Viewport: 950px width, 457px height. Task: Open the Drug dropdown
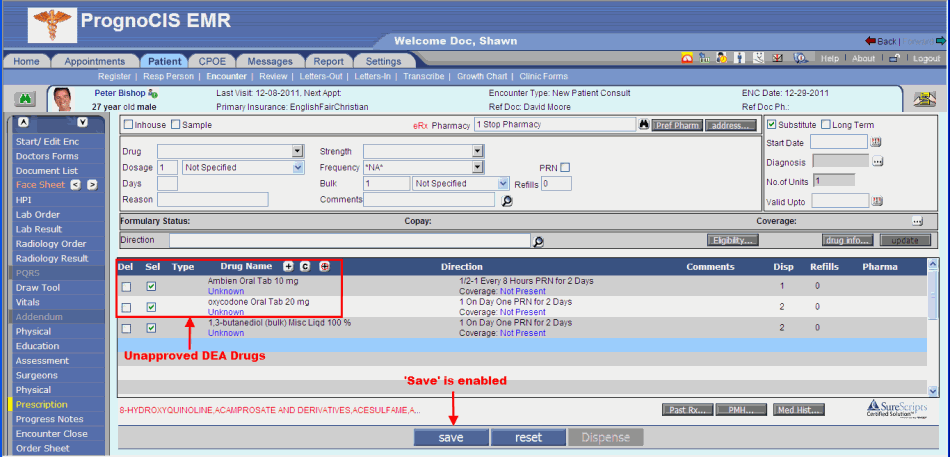[x=297, y=151]
